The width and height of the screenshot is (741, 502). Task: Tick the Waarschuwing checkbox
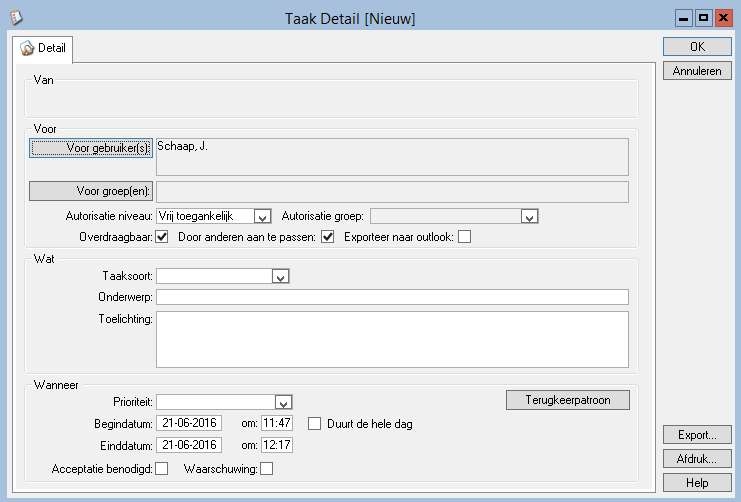point(266,468)
